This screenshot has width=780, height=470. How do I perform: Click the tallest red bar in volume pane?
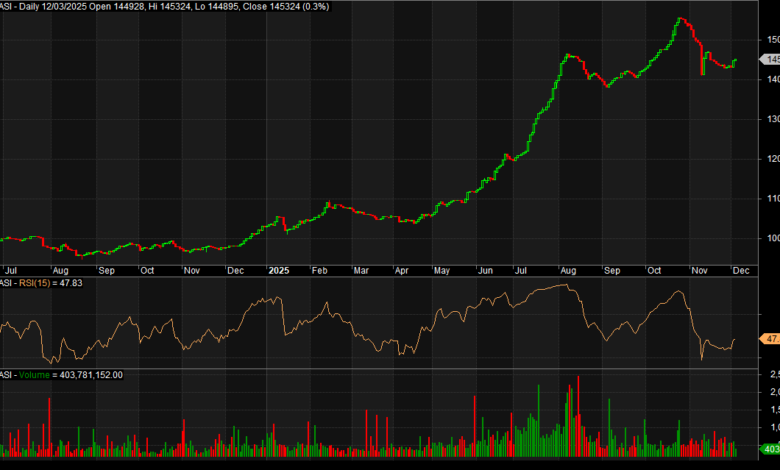click(578, 378)
